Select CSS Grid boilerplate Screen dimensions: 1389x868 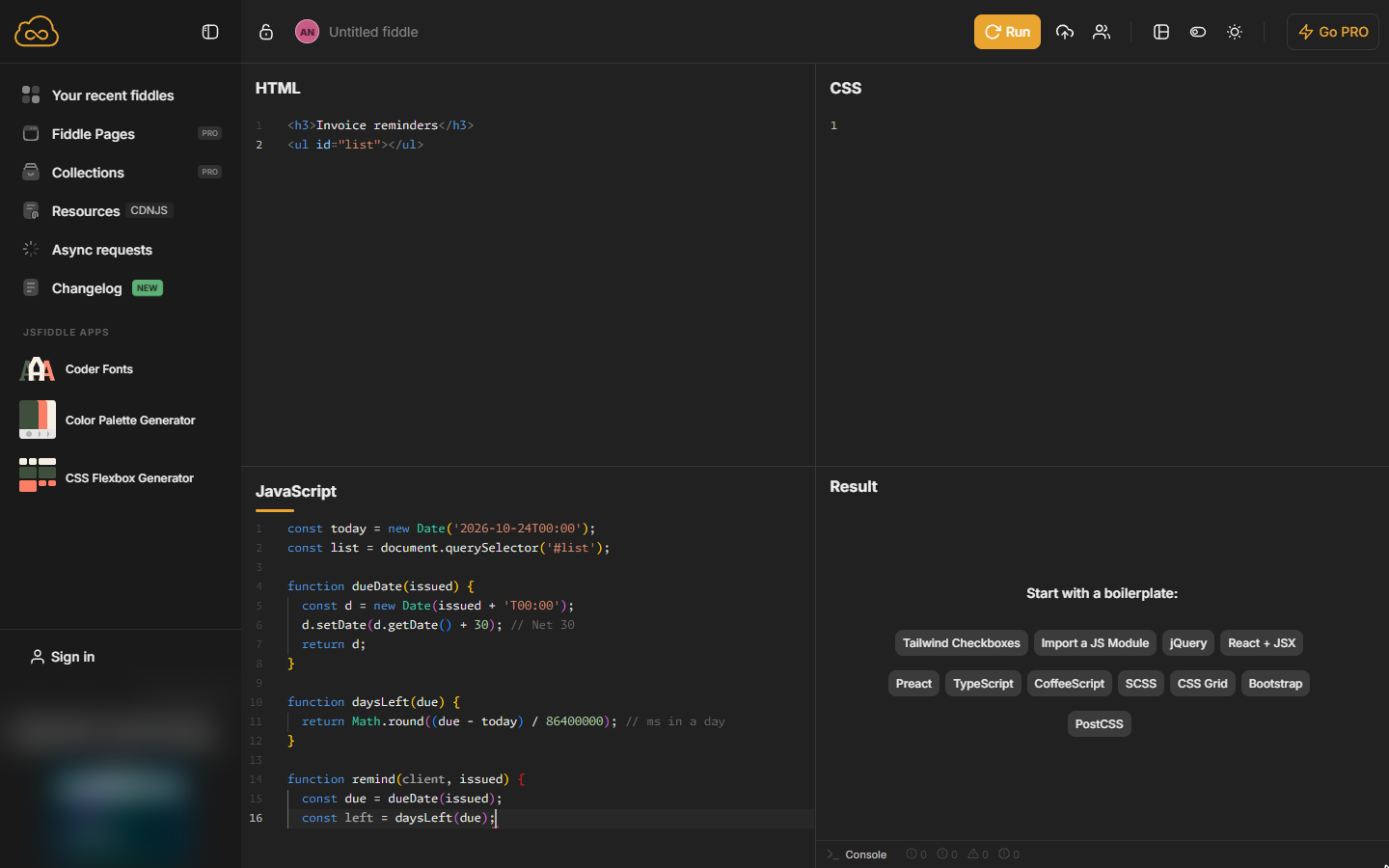click(1202, 684)
